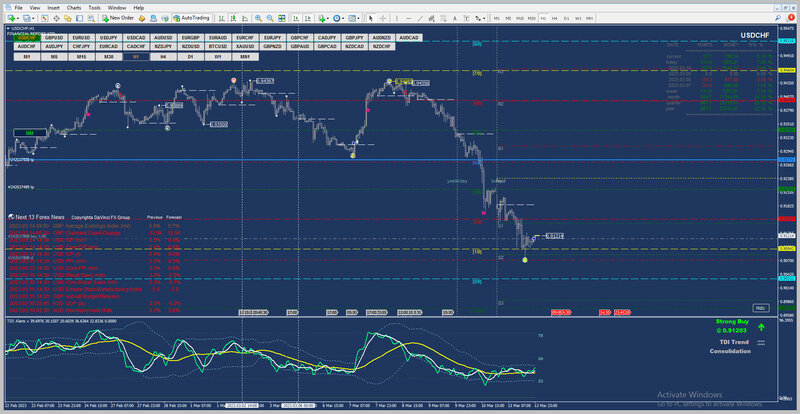Click the 'Next 13 Forex News' header
800x414 pixels.
[40, 217]
